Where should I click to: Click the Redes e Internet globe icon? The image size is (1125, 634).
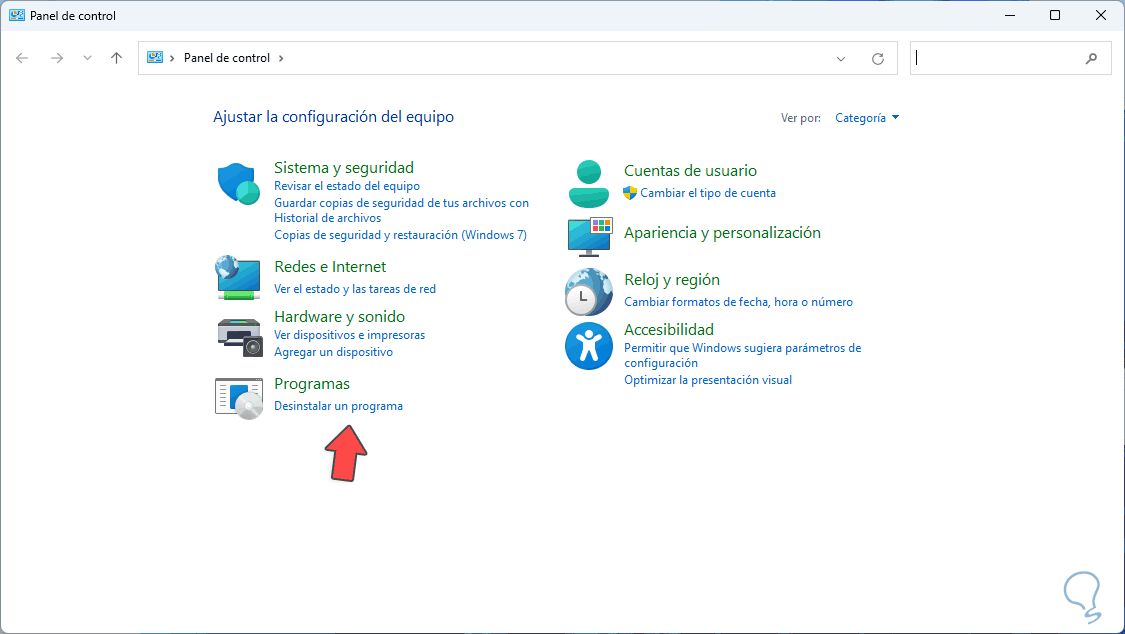click(238, 277)
